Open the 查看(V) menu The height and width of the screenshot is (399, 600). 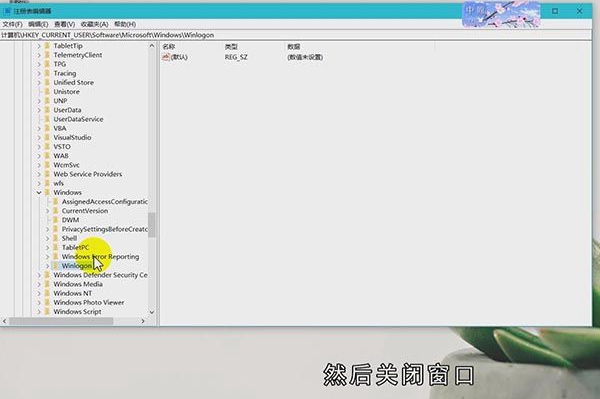64,24
